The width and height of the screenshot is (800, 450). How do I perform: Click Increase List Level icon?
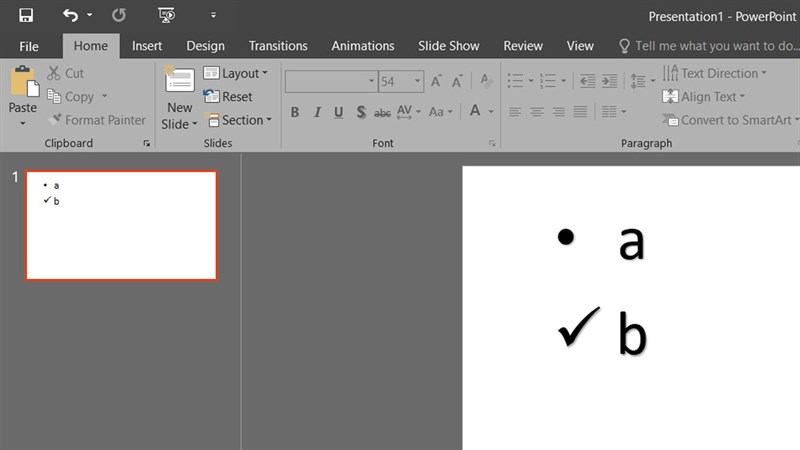coord(609,81)
